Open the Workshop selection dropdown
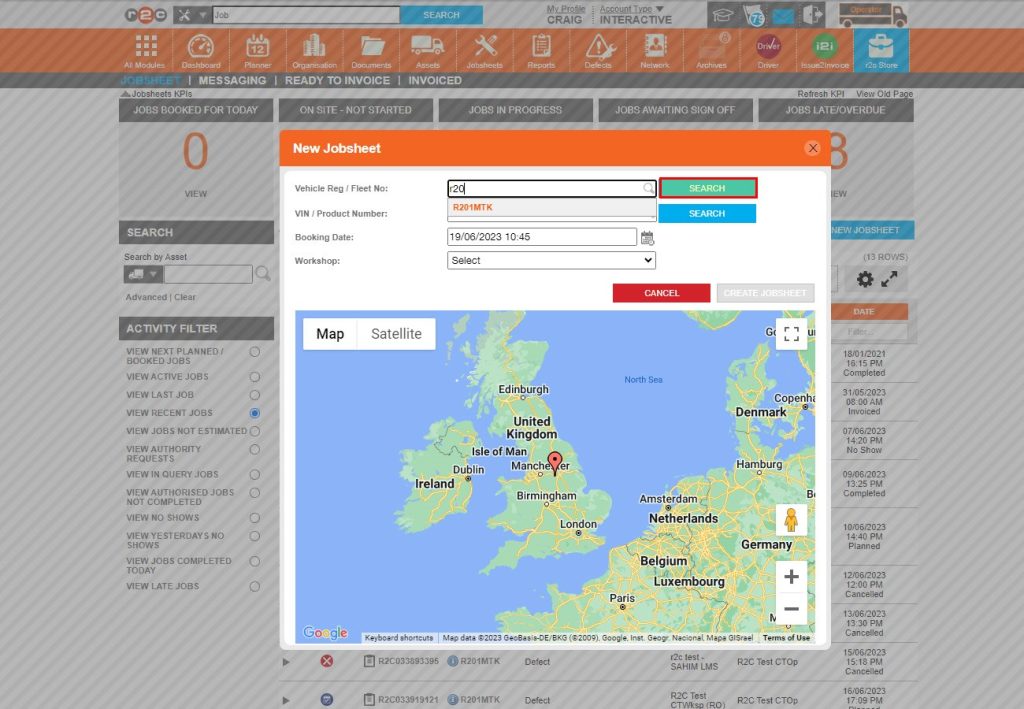 coord(551,259)
